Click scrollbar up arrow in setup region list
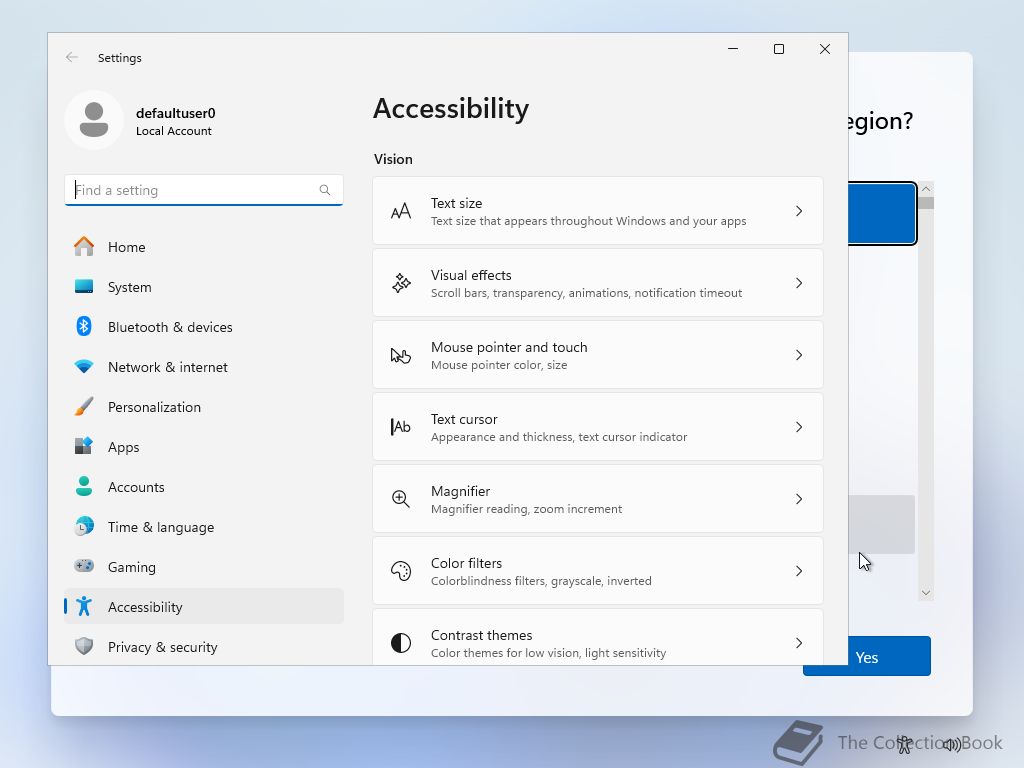 [x=925, y=189]
